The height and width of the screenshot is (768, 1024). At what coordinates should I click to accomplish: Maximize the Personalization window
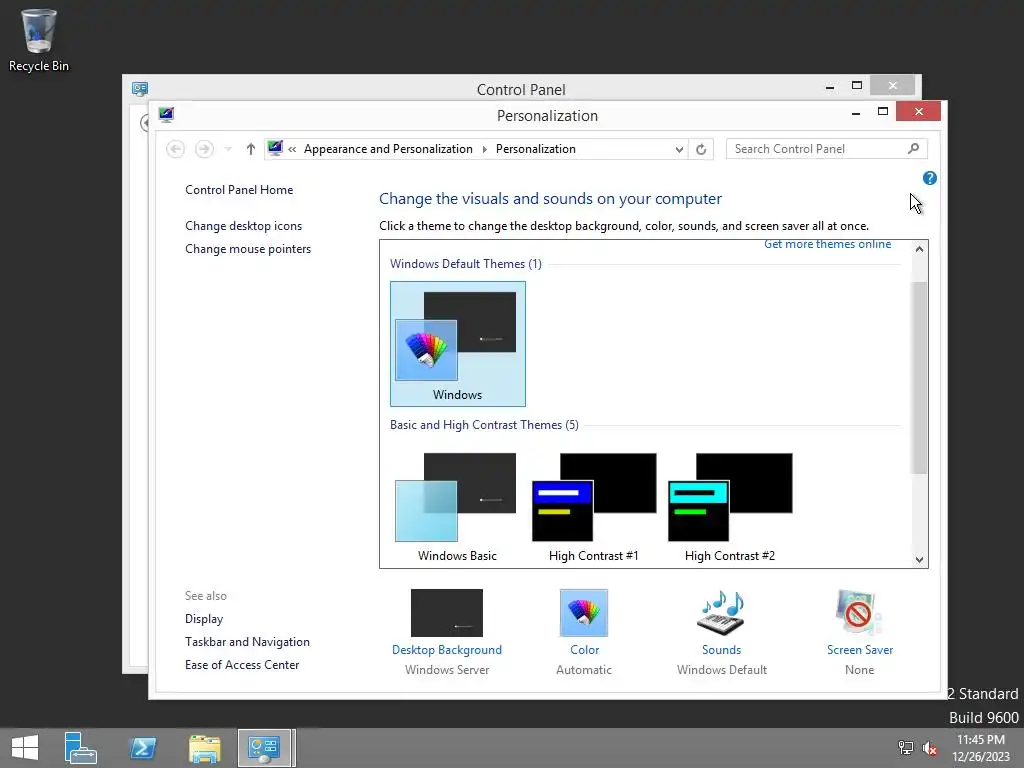pyautogui.click(x=883, y=112)
